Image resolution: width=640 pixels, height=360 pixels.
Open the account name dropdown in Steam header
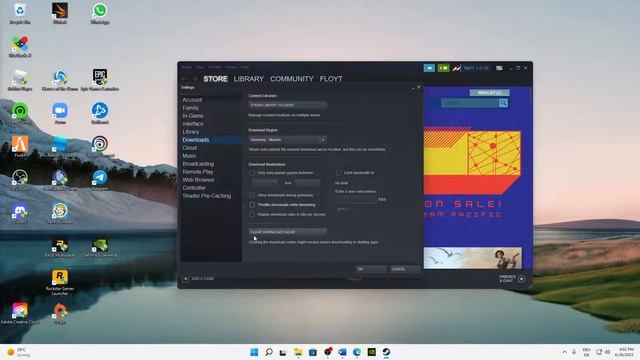[476, 68]
